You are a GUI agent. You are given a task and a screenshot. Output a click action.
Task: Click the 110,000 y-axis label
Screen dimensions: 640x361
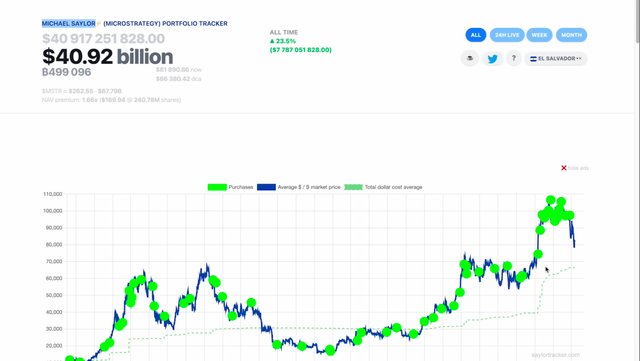point(53,194)
